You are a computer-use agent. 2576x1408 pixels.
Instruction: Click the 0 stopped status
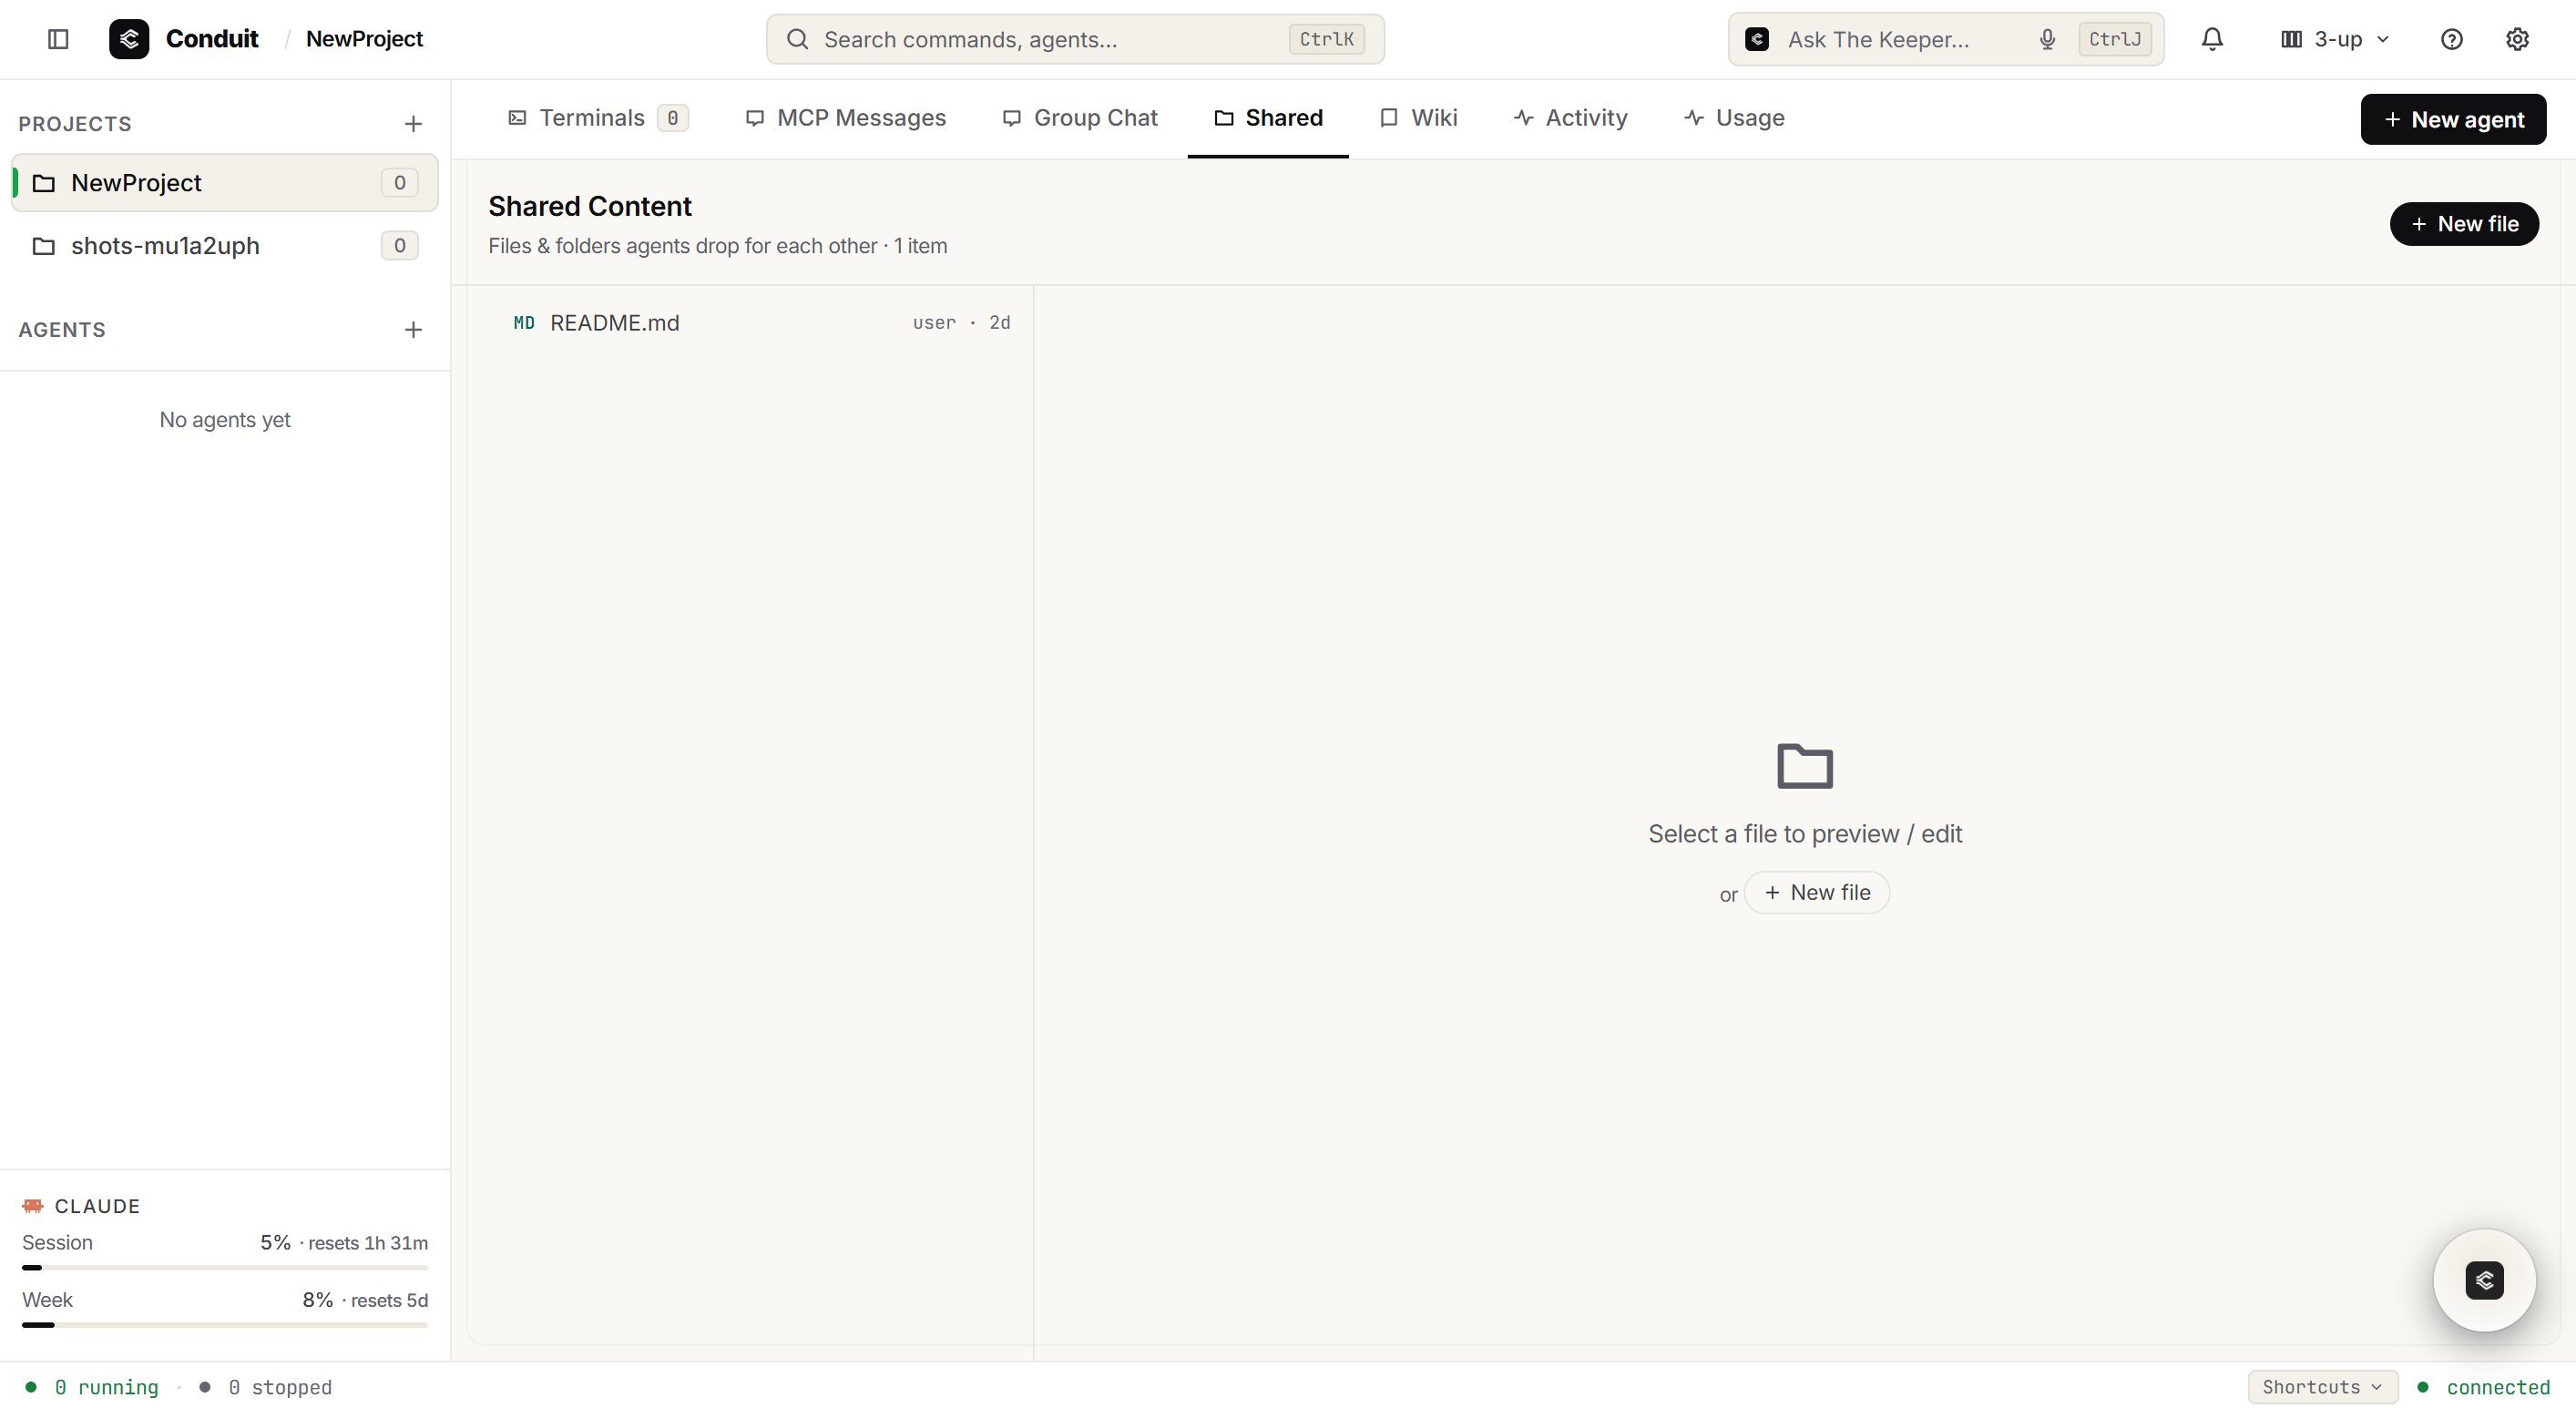point(266,1387)
